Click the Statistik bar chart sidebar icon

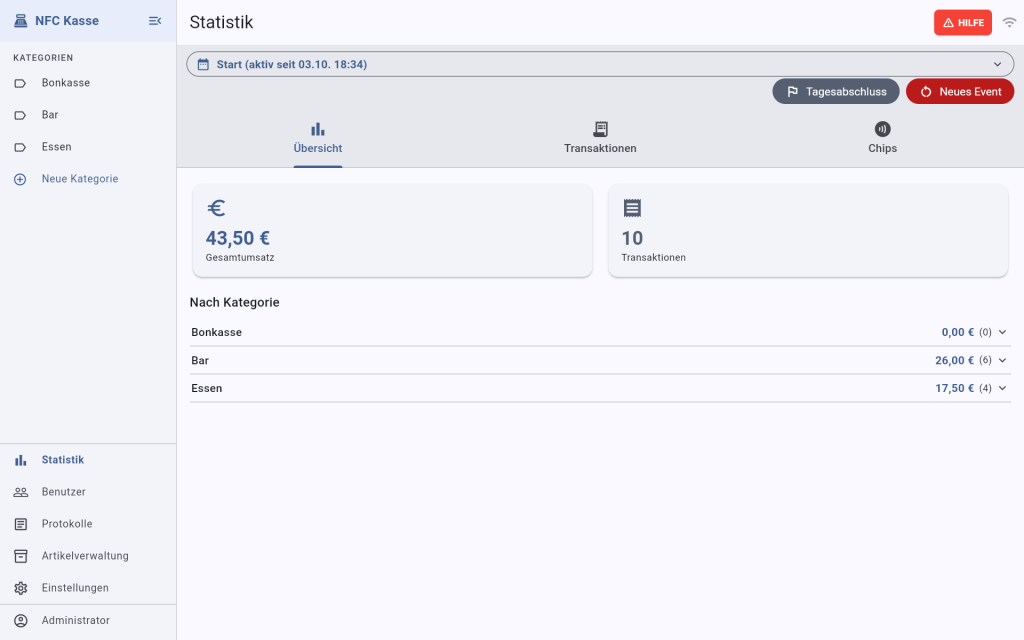[x=21, y=460]
